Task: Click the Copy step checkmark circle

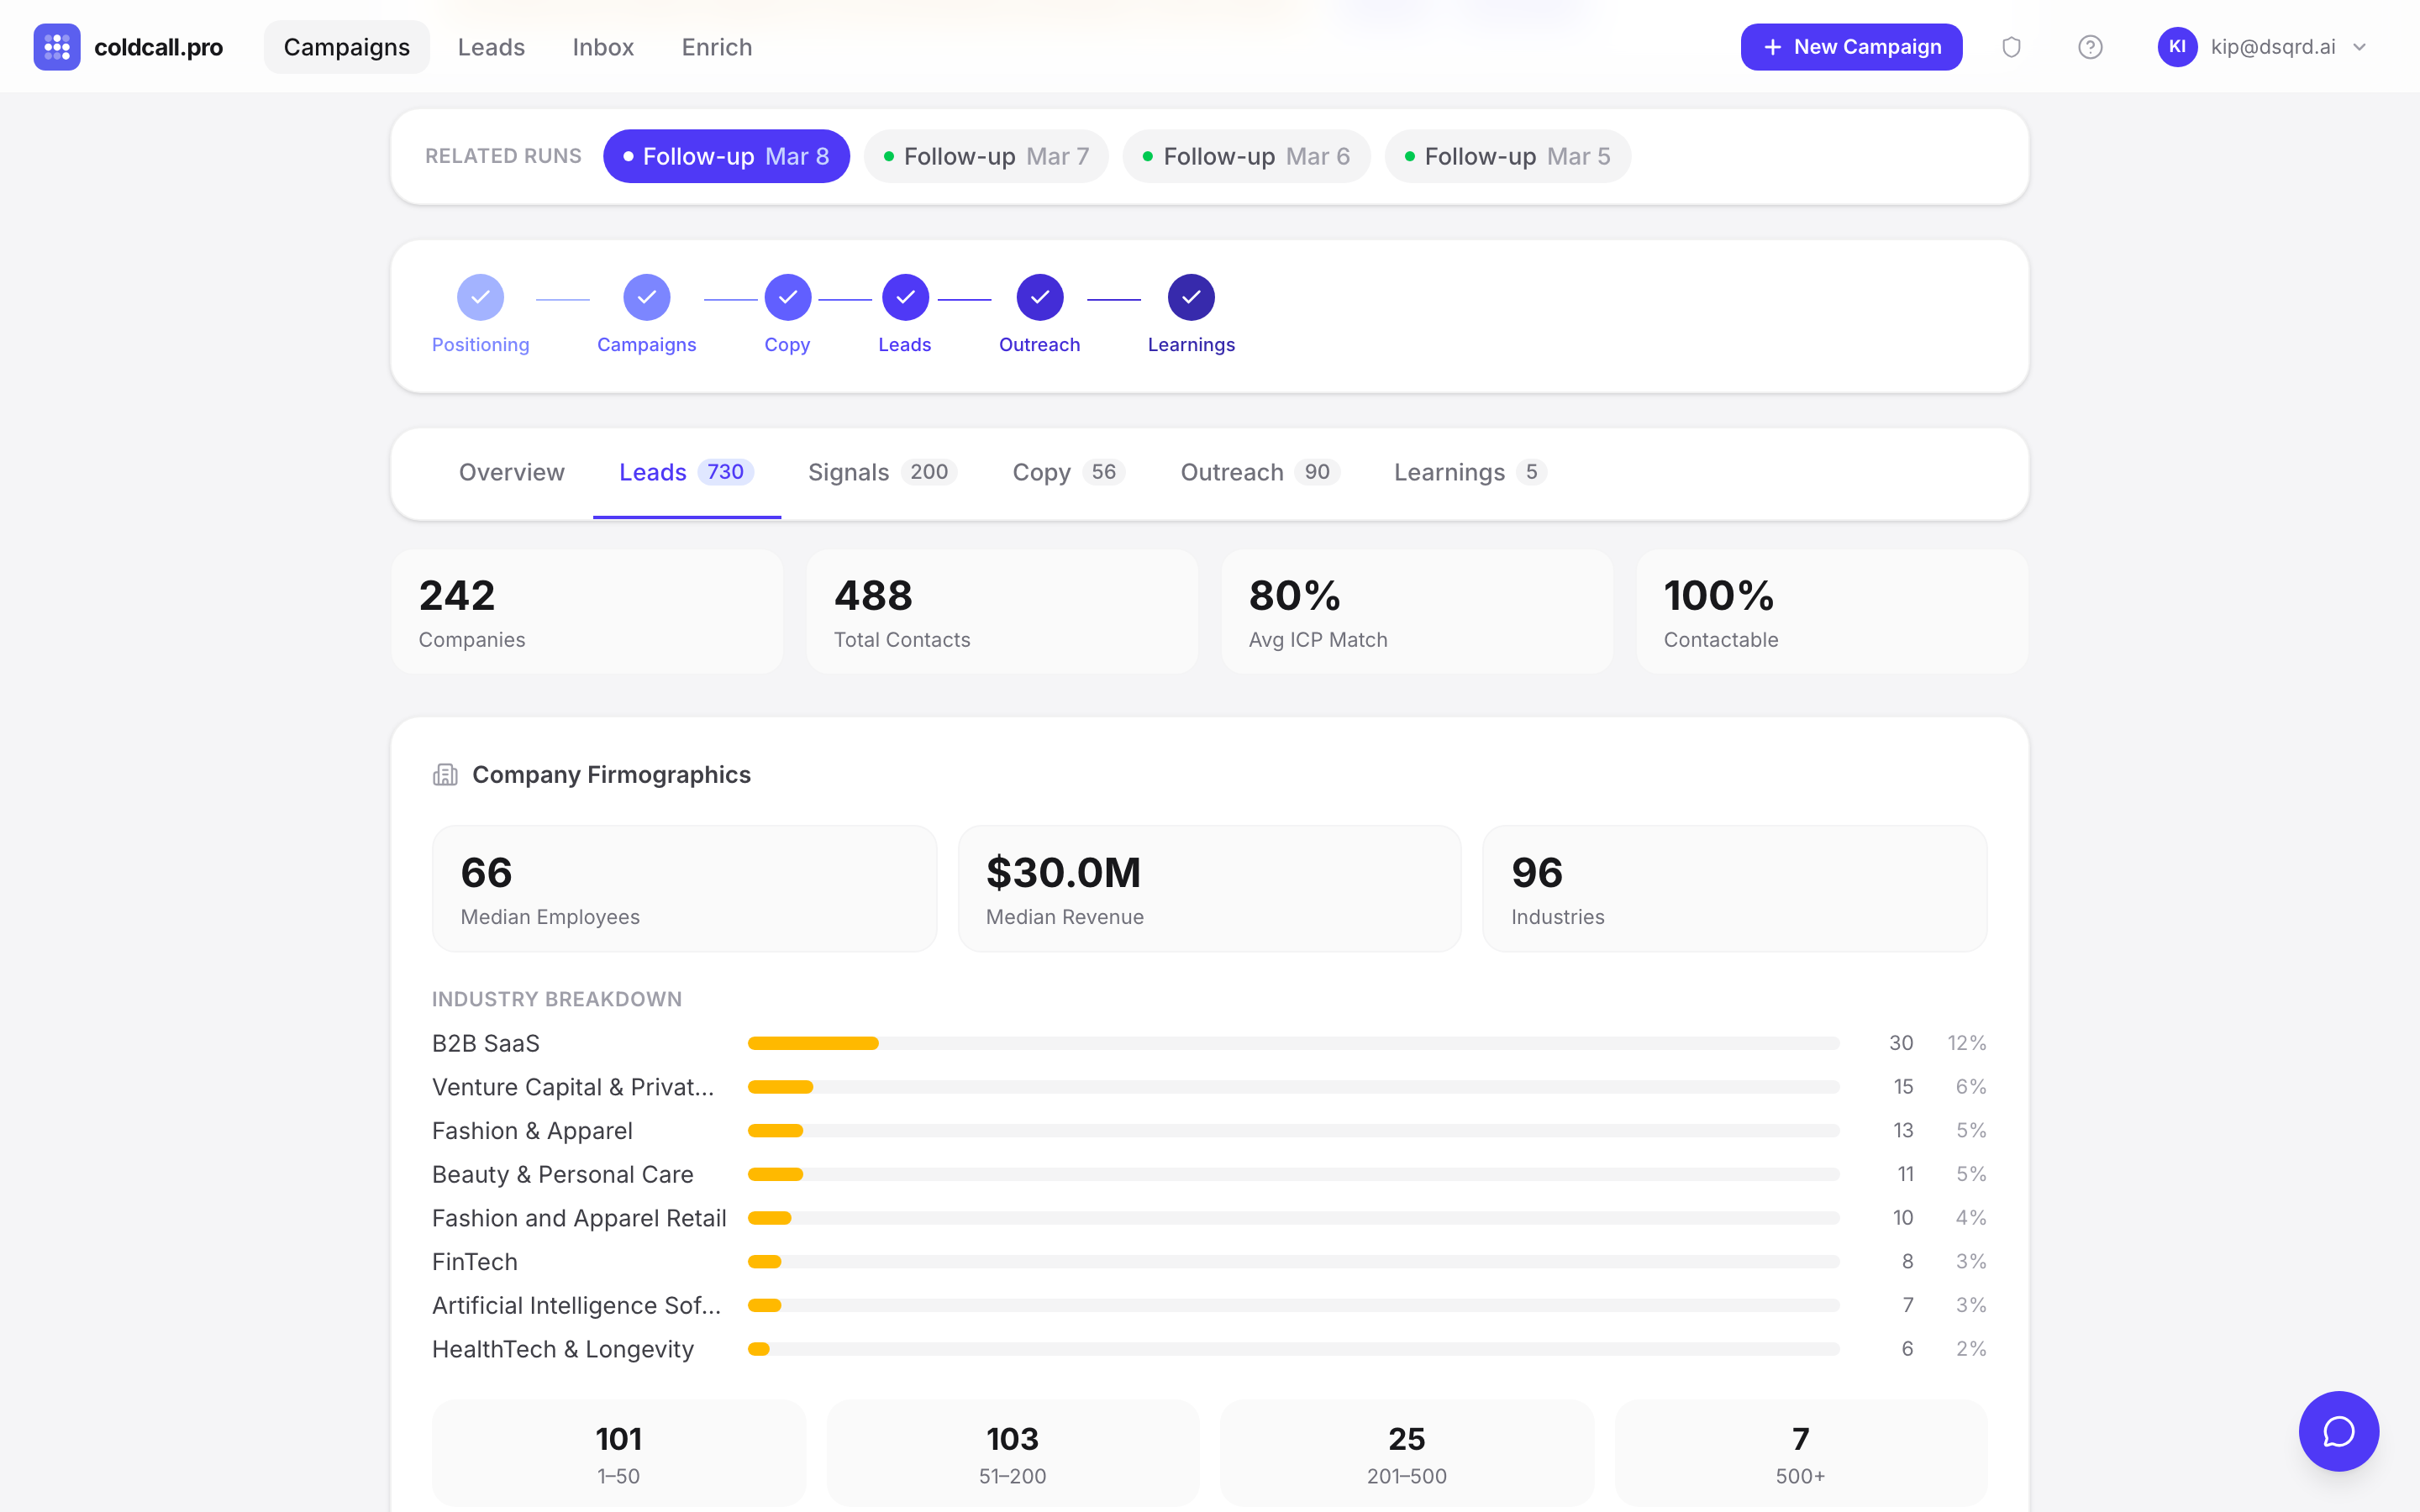Action: (787, 297)
